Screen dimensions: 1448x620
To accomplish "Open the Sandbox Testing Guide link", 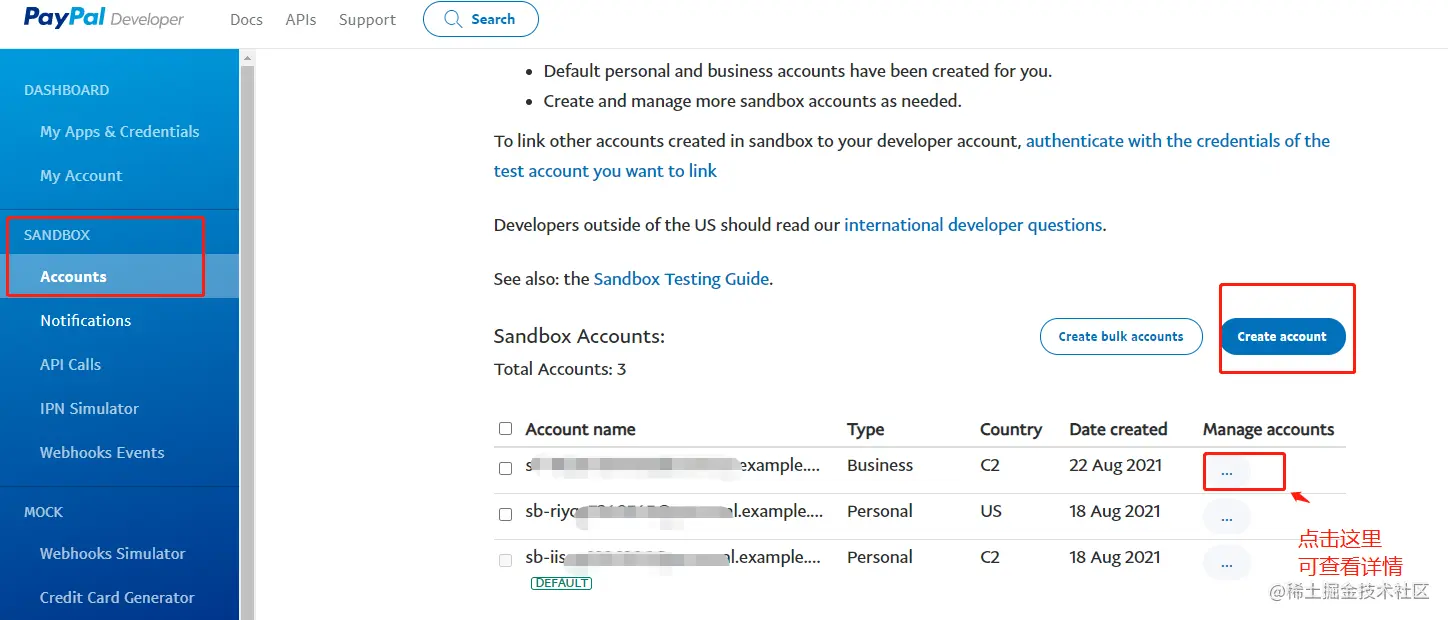I will [x=681, y=279].
